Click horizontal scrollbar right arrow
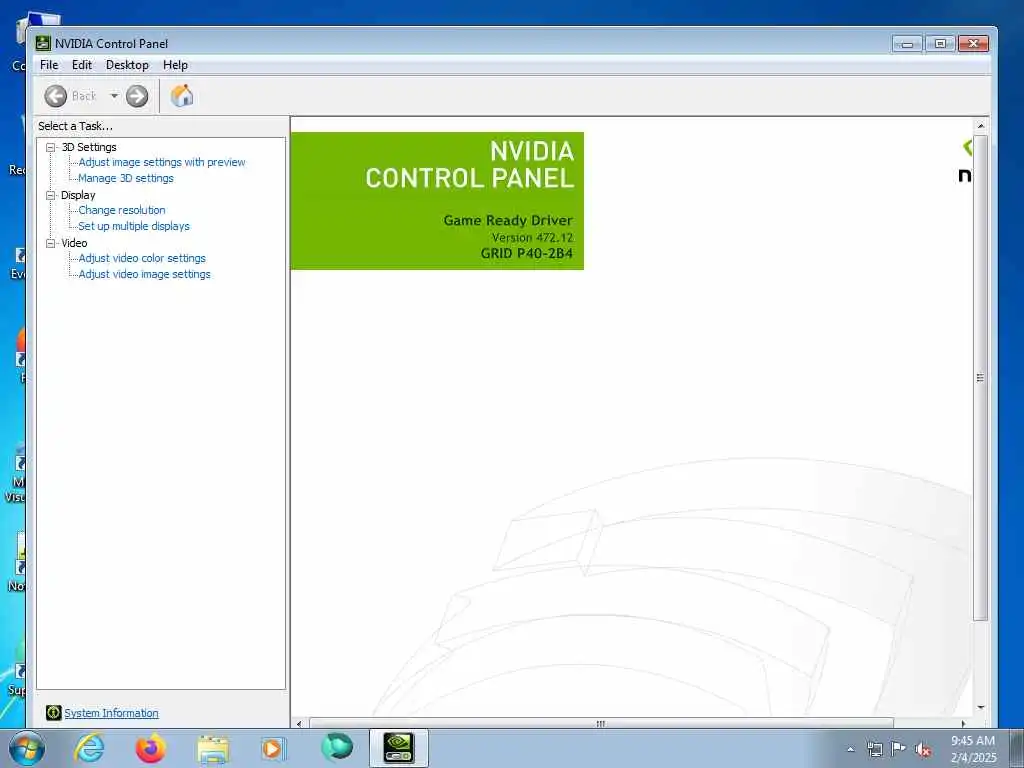Screen dimensions: 1024x768 click(963, 723)
